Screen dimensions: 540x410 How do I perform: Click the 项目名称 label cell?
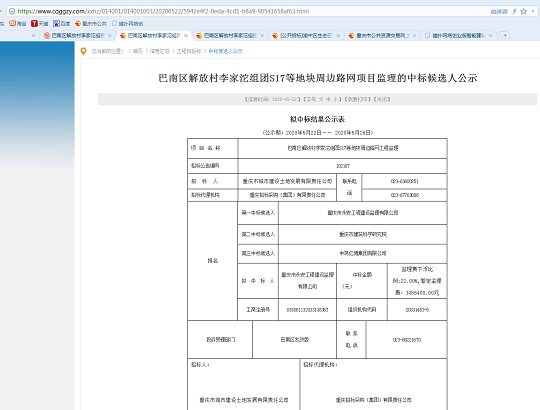[212, 148]
